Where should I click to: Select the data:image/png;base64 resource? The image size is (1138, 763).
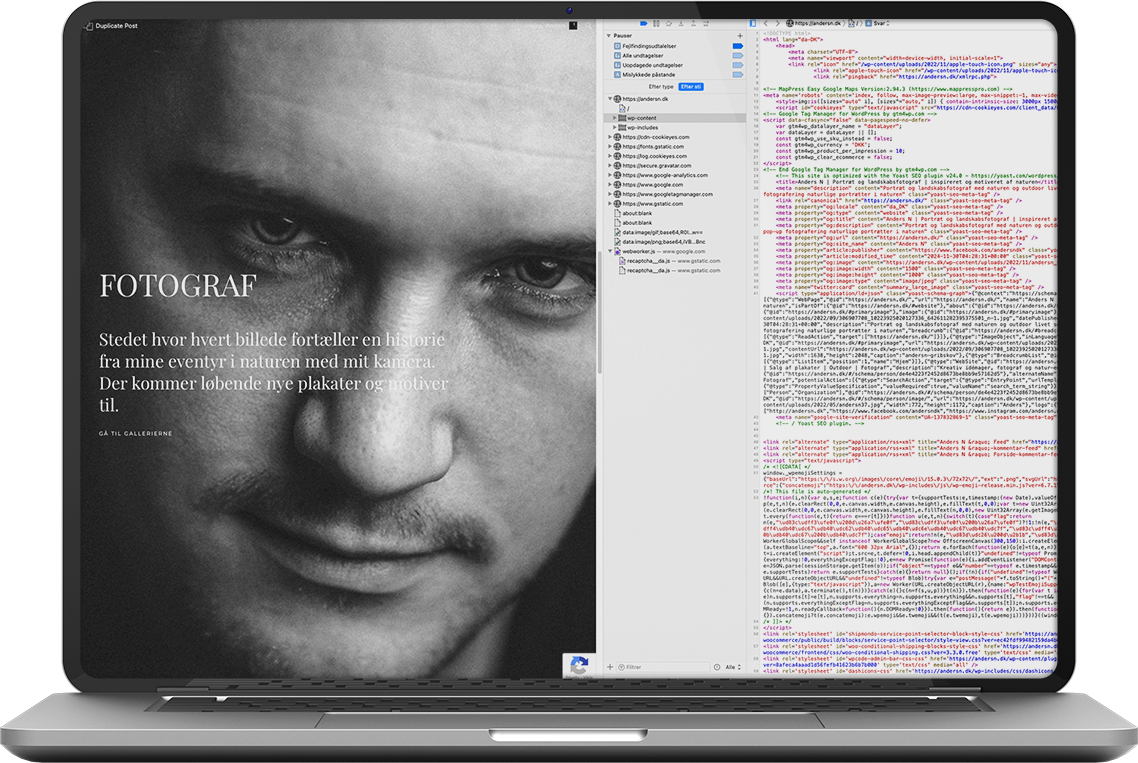click(663, 242)
